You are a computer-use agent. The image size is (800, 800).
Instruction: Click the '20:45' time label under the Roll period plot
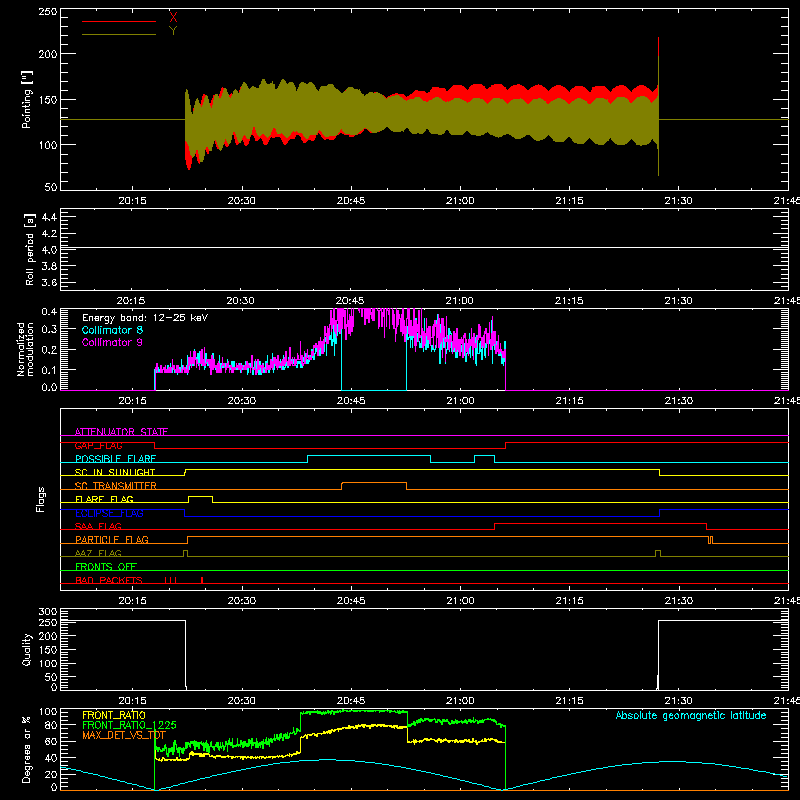click(x=350, y=301)
